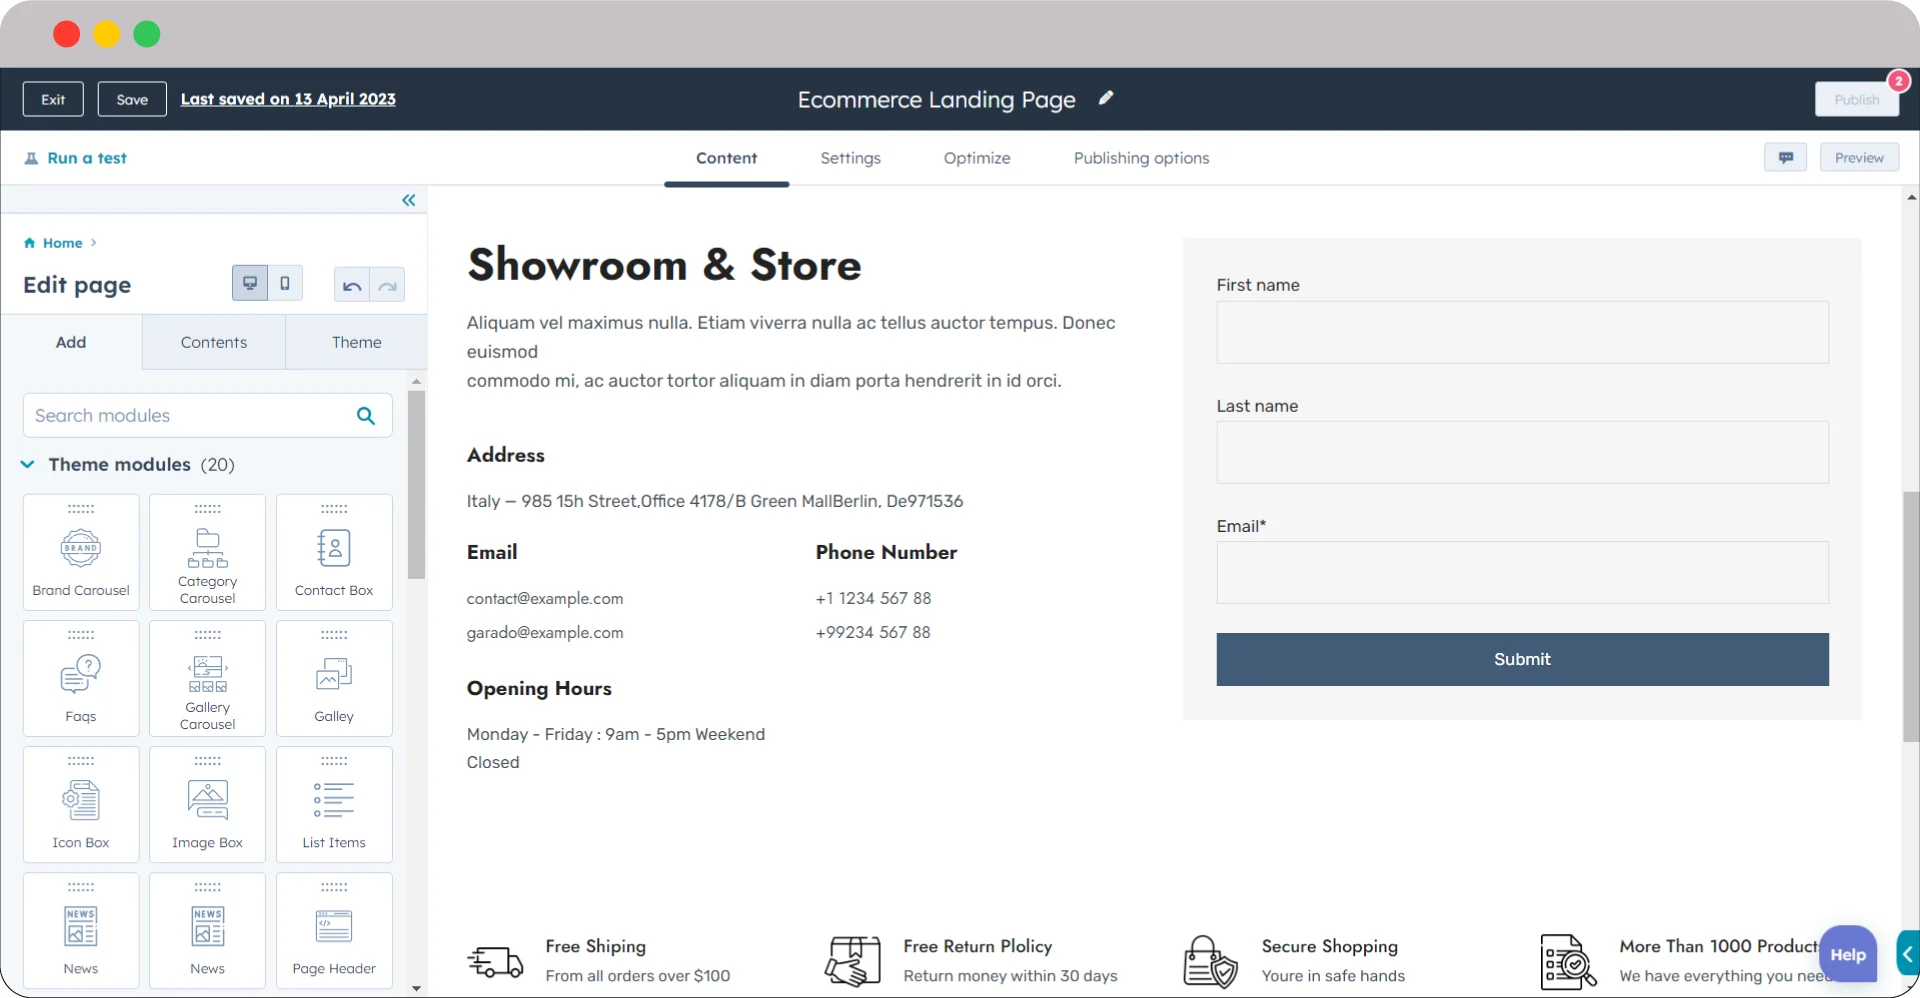Select the Image Box module
Image resolution: width=1920 pixels, height=998 pixels.
click(207, 804)
